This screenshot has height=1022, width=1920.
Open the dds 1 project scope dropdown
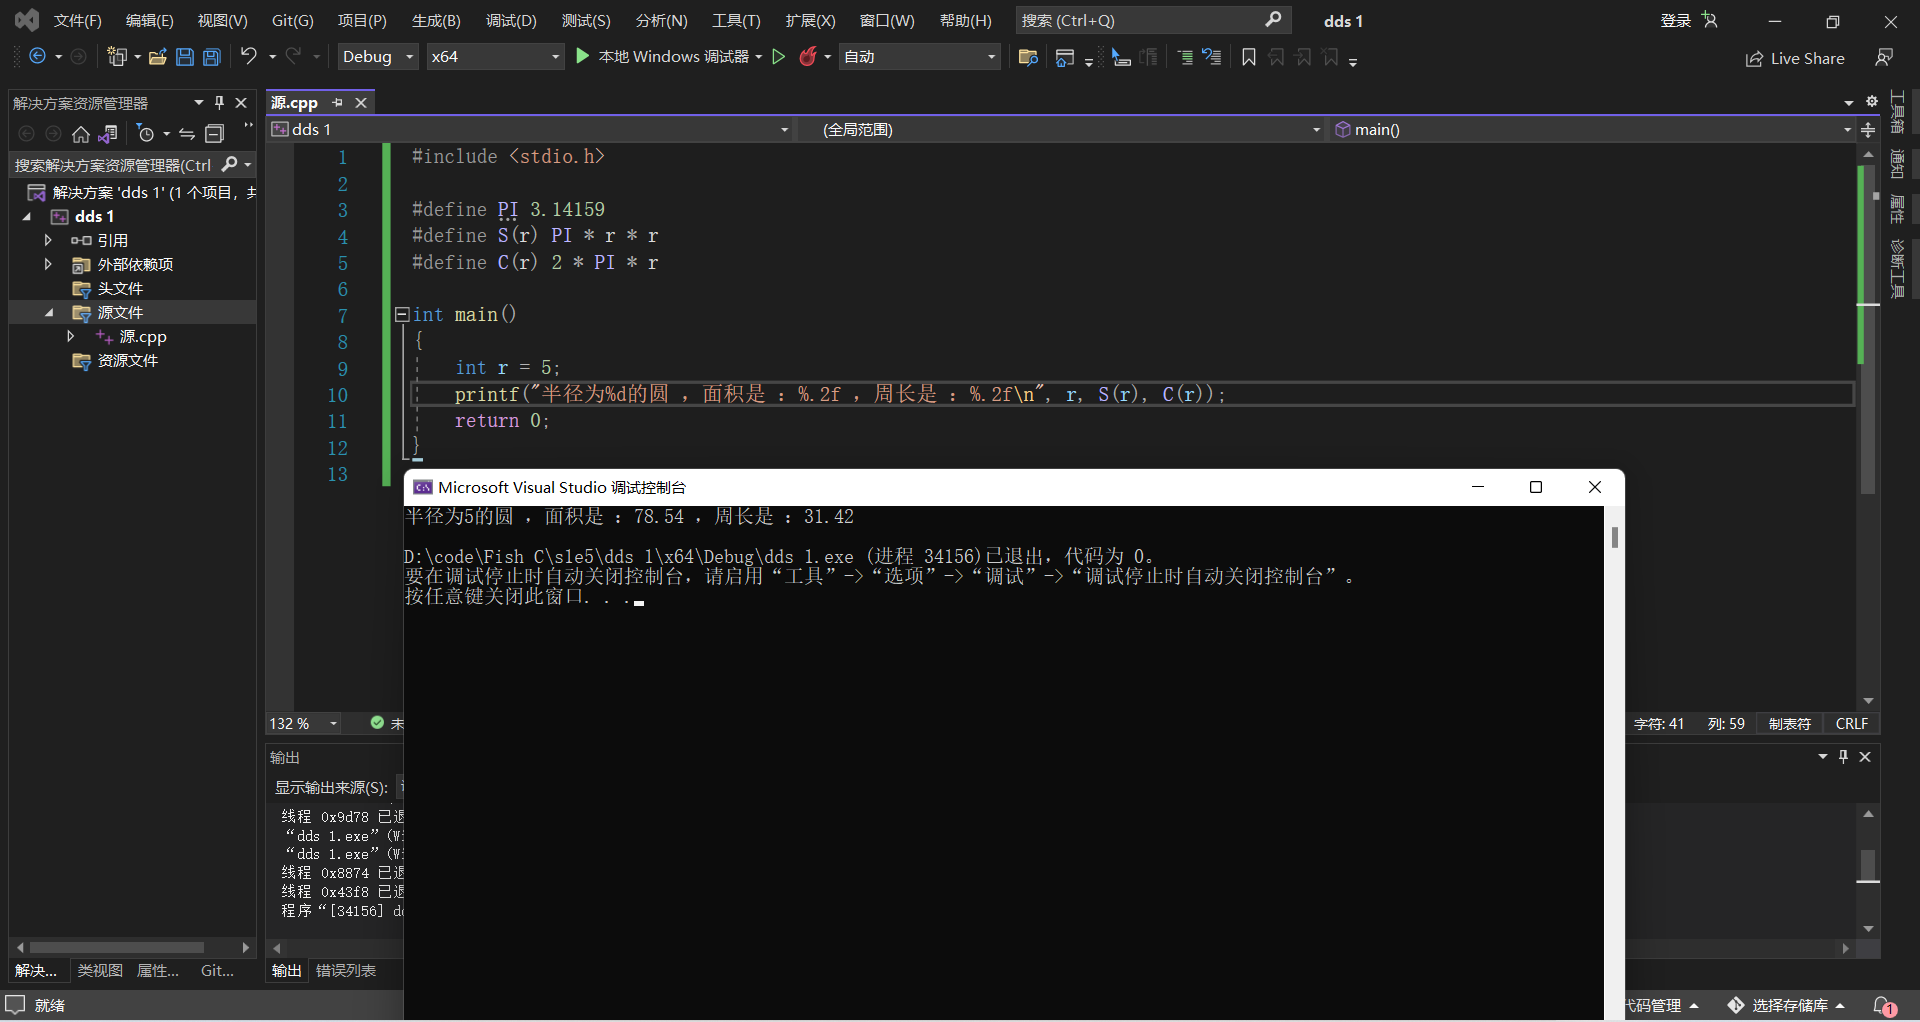[530, 130]
